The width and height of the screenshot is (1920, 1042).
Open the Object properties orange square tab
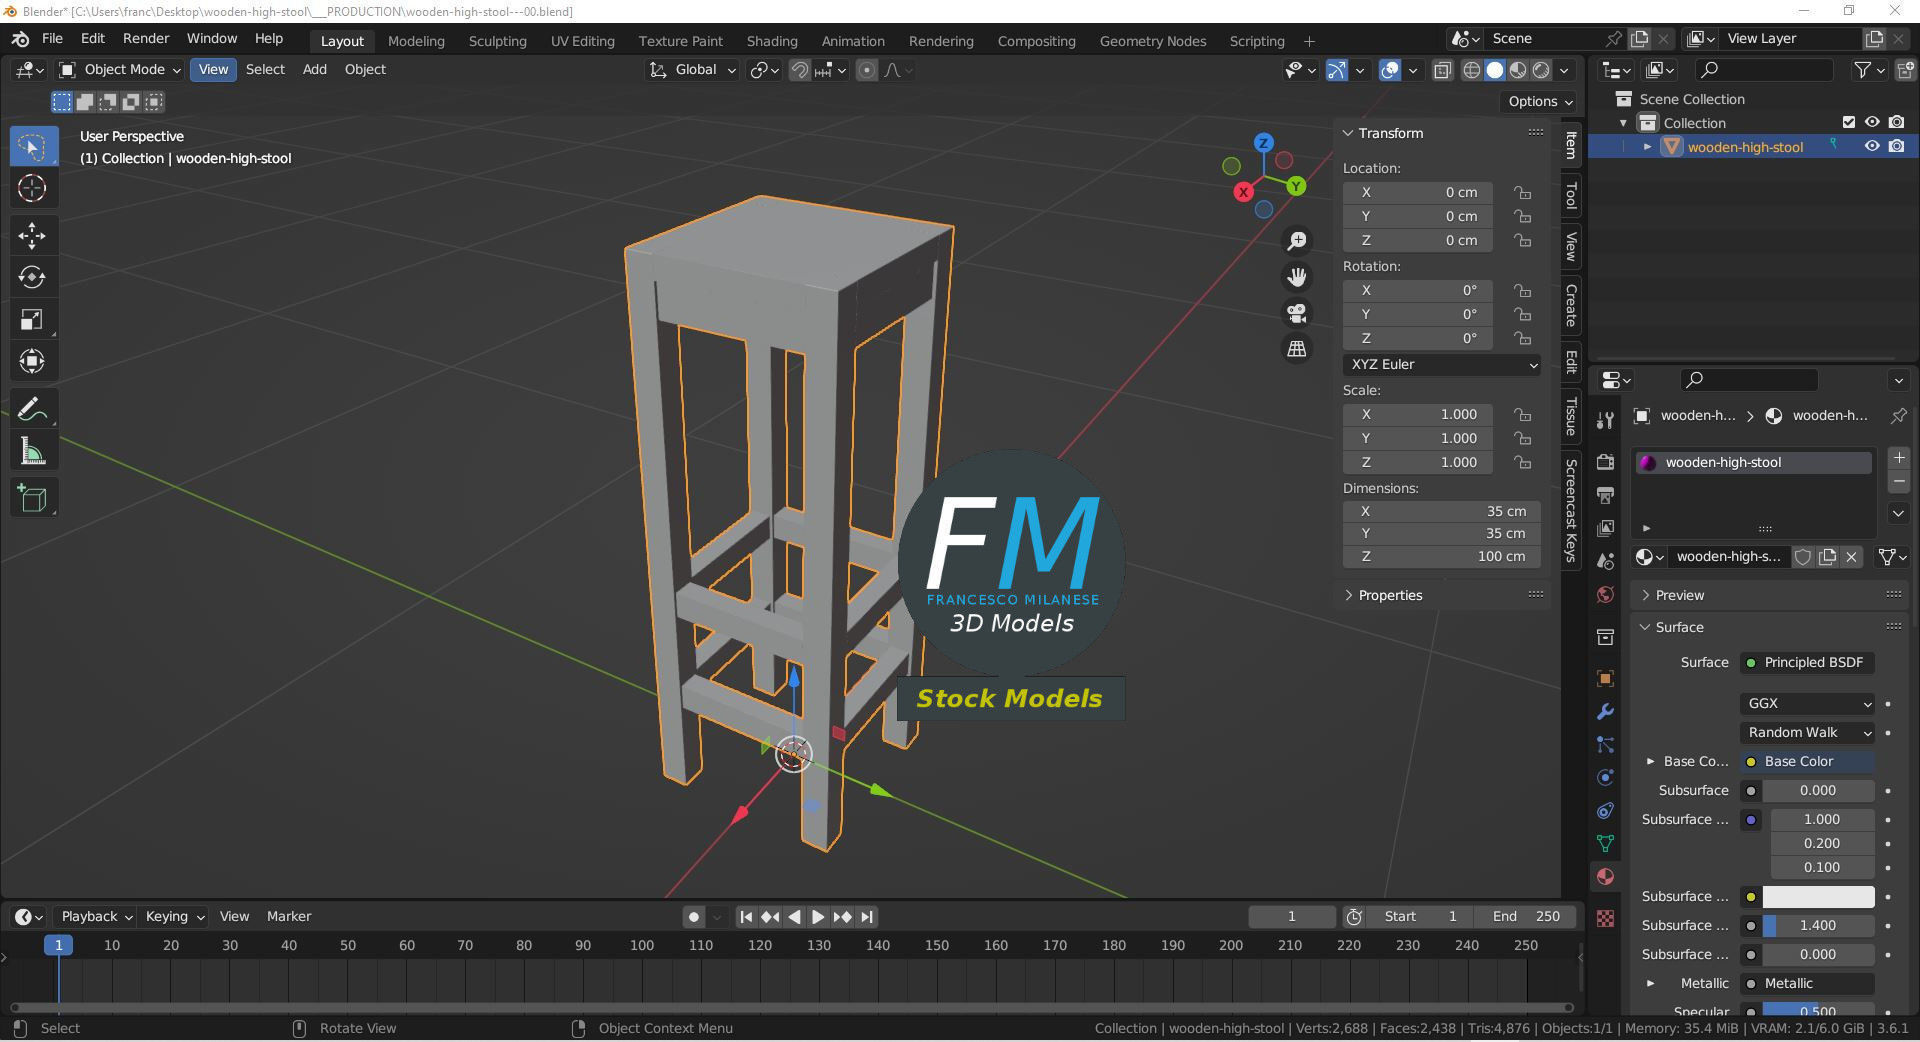[x=1605, y=678]
